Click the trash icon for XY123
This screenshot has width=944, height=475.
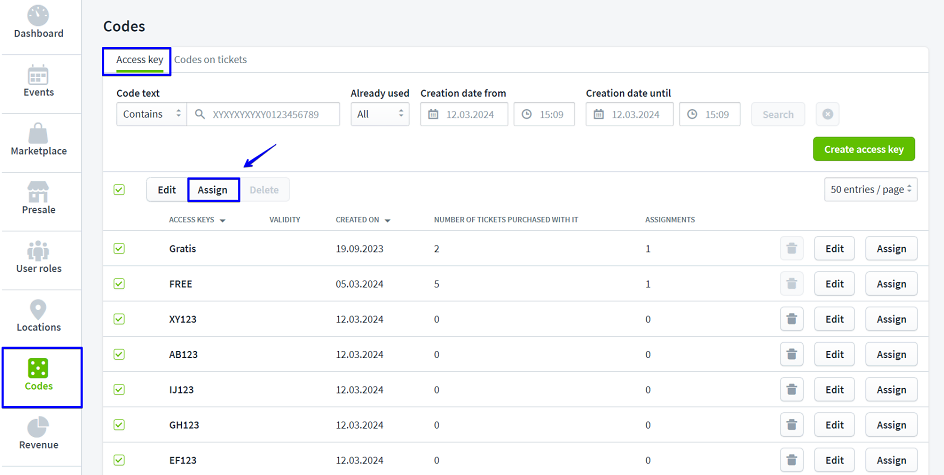click(791, 319)
